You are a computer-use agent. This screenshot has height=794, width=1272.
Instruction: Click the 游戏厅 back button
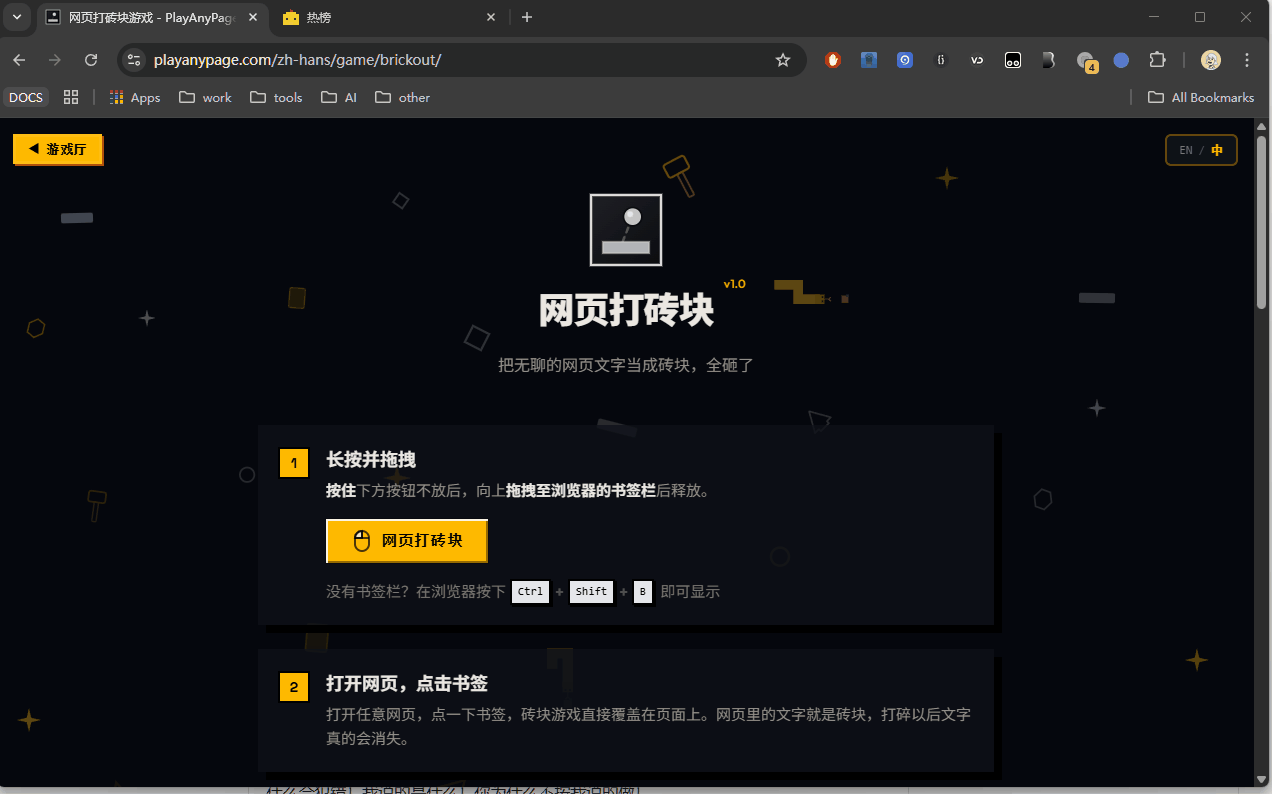point(57,149)
